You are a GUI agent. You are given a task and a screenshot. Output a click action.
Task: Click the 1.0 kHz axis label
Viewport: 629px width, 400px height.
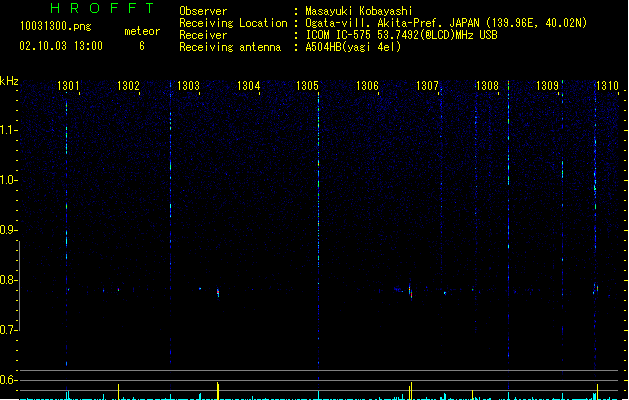coord(8,180)
